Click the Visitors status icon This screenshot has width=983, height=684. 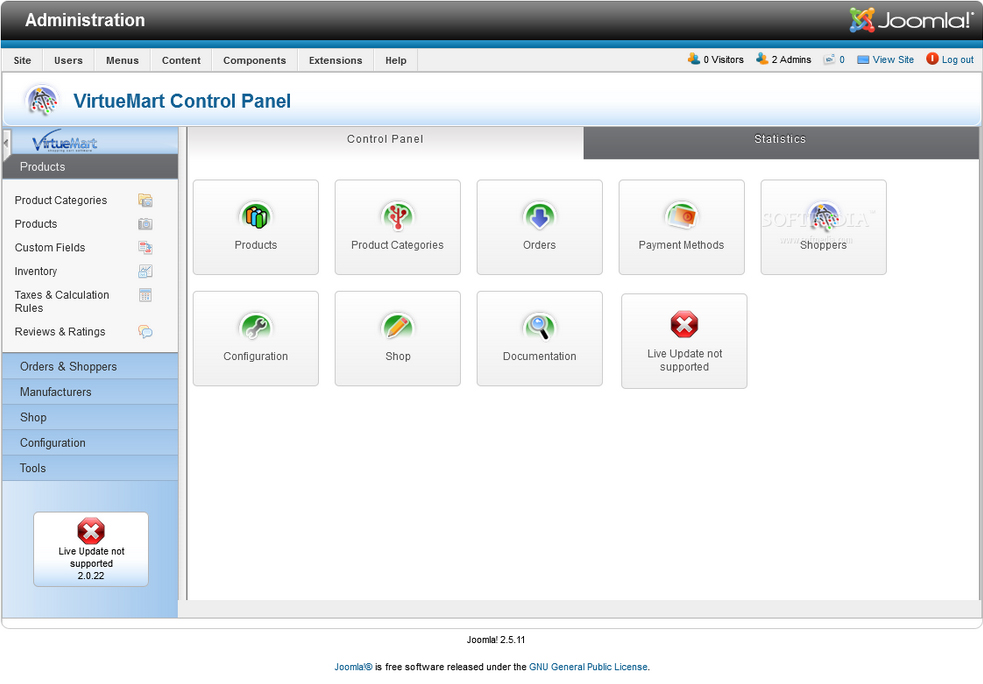click(x=693, y=59)
